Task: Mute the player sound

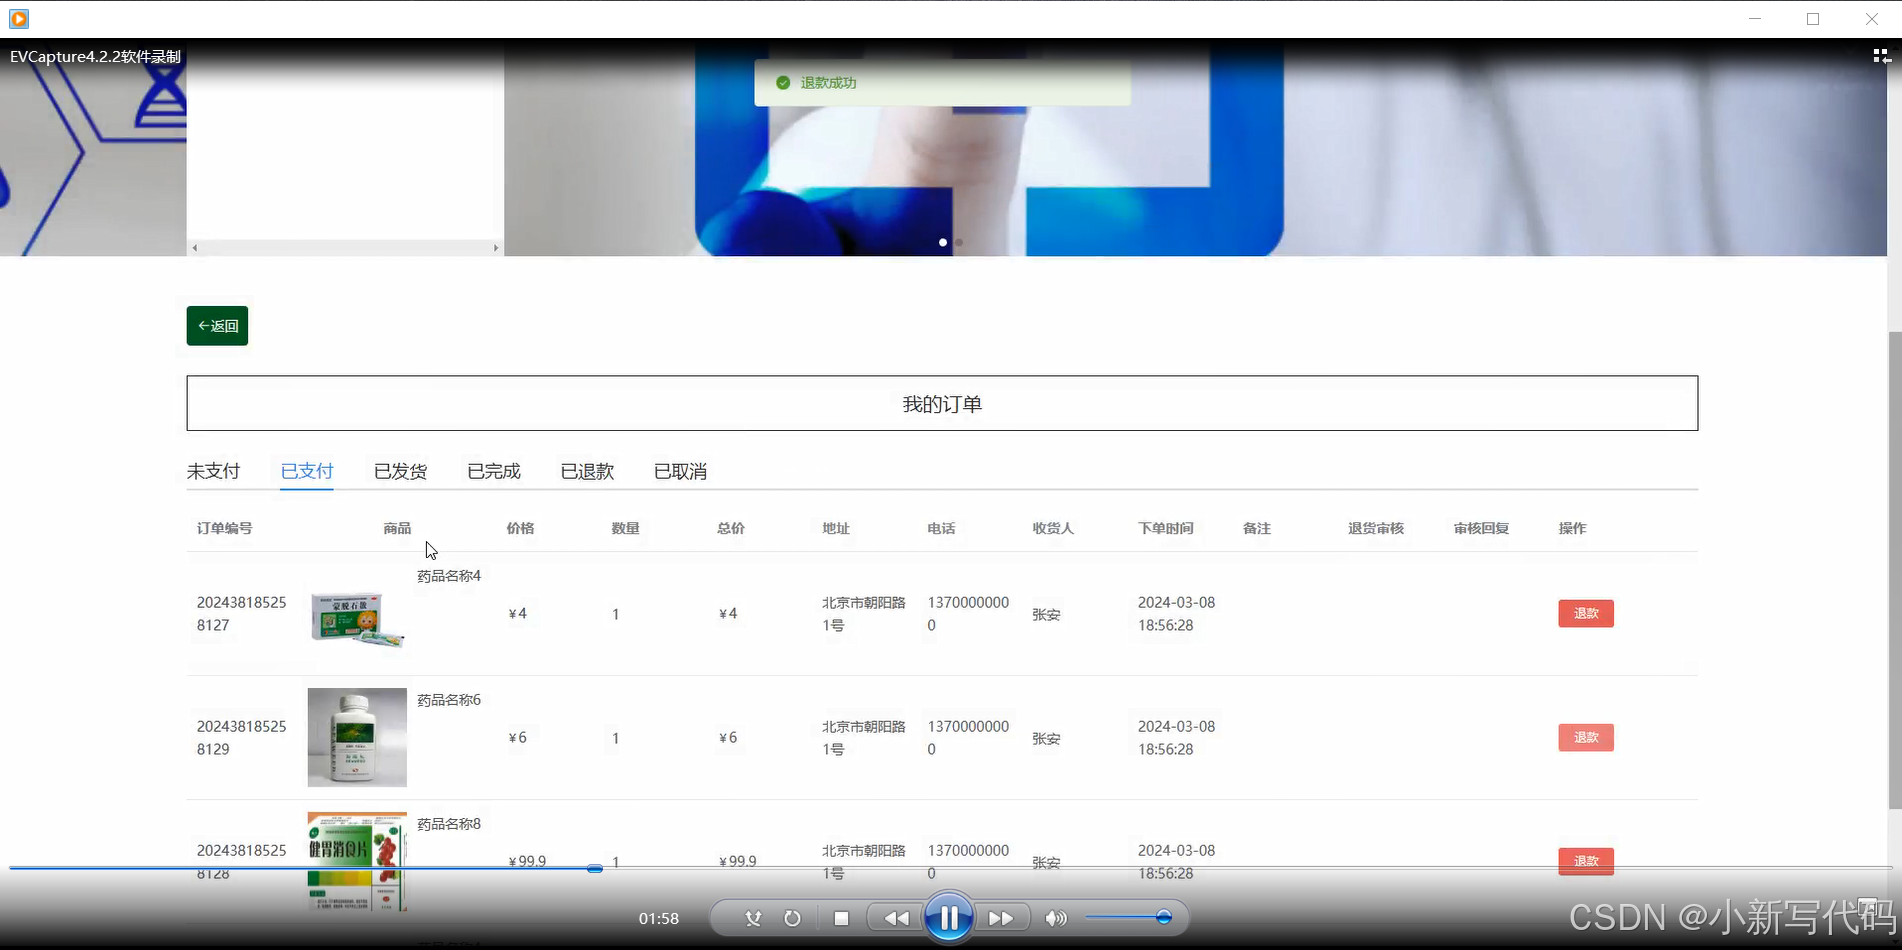Action: tap(1056, 918)
